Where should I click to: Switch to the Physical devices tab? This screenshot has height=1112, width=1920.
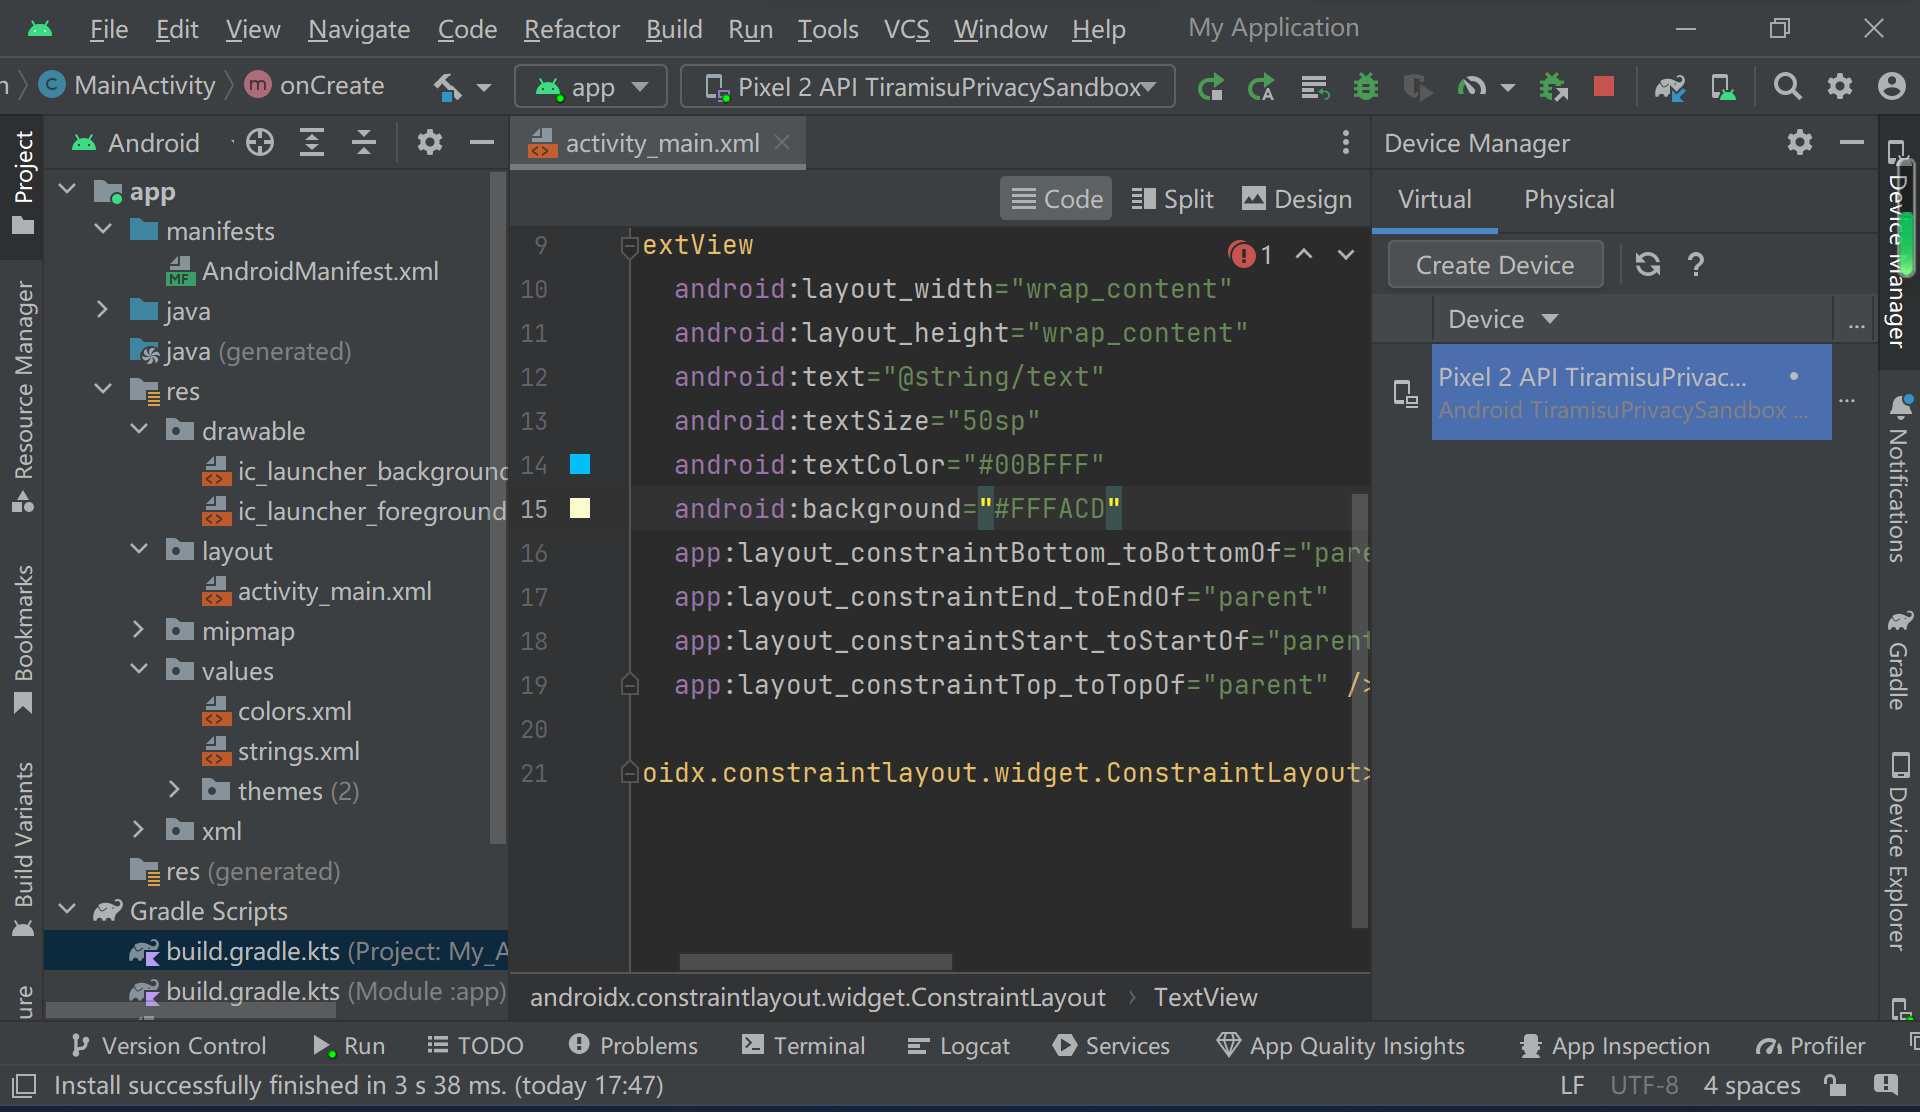[1568, 199]
